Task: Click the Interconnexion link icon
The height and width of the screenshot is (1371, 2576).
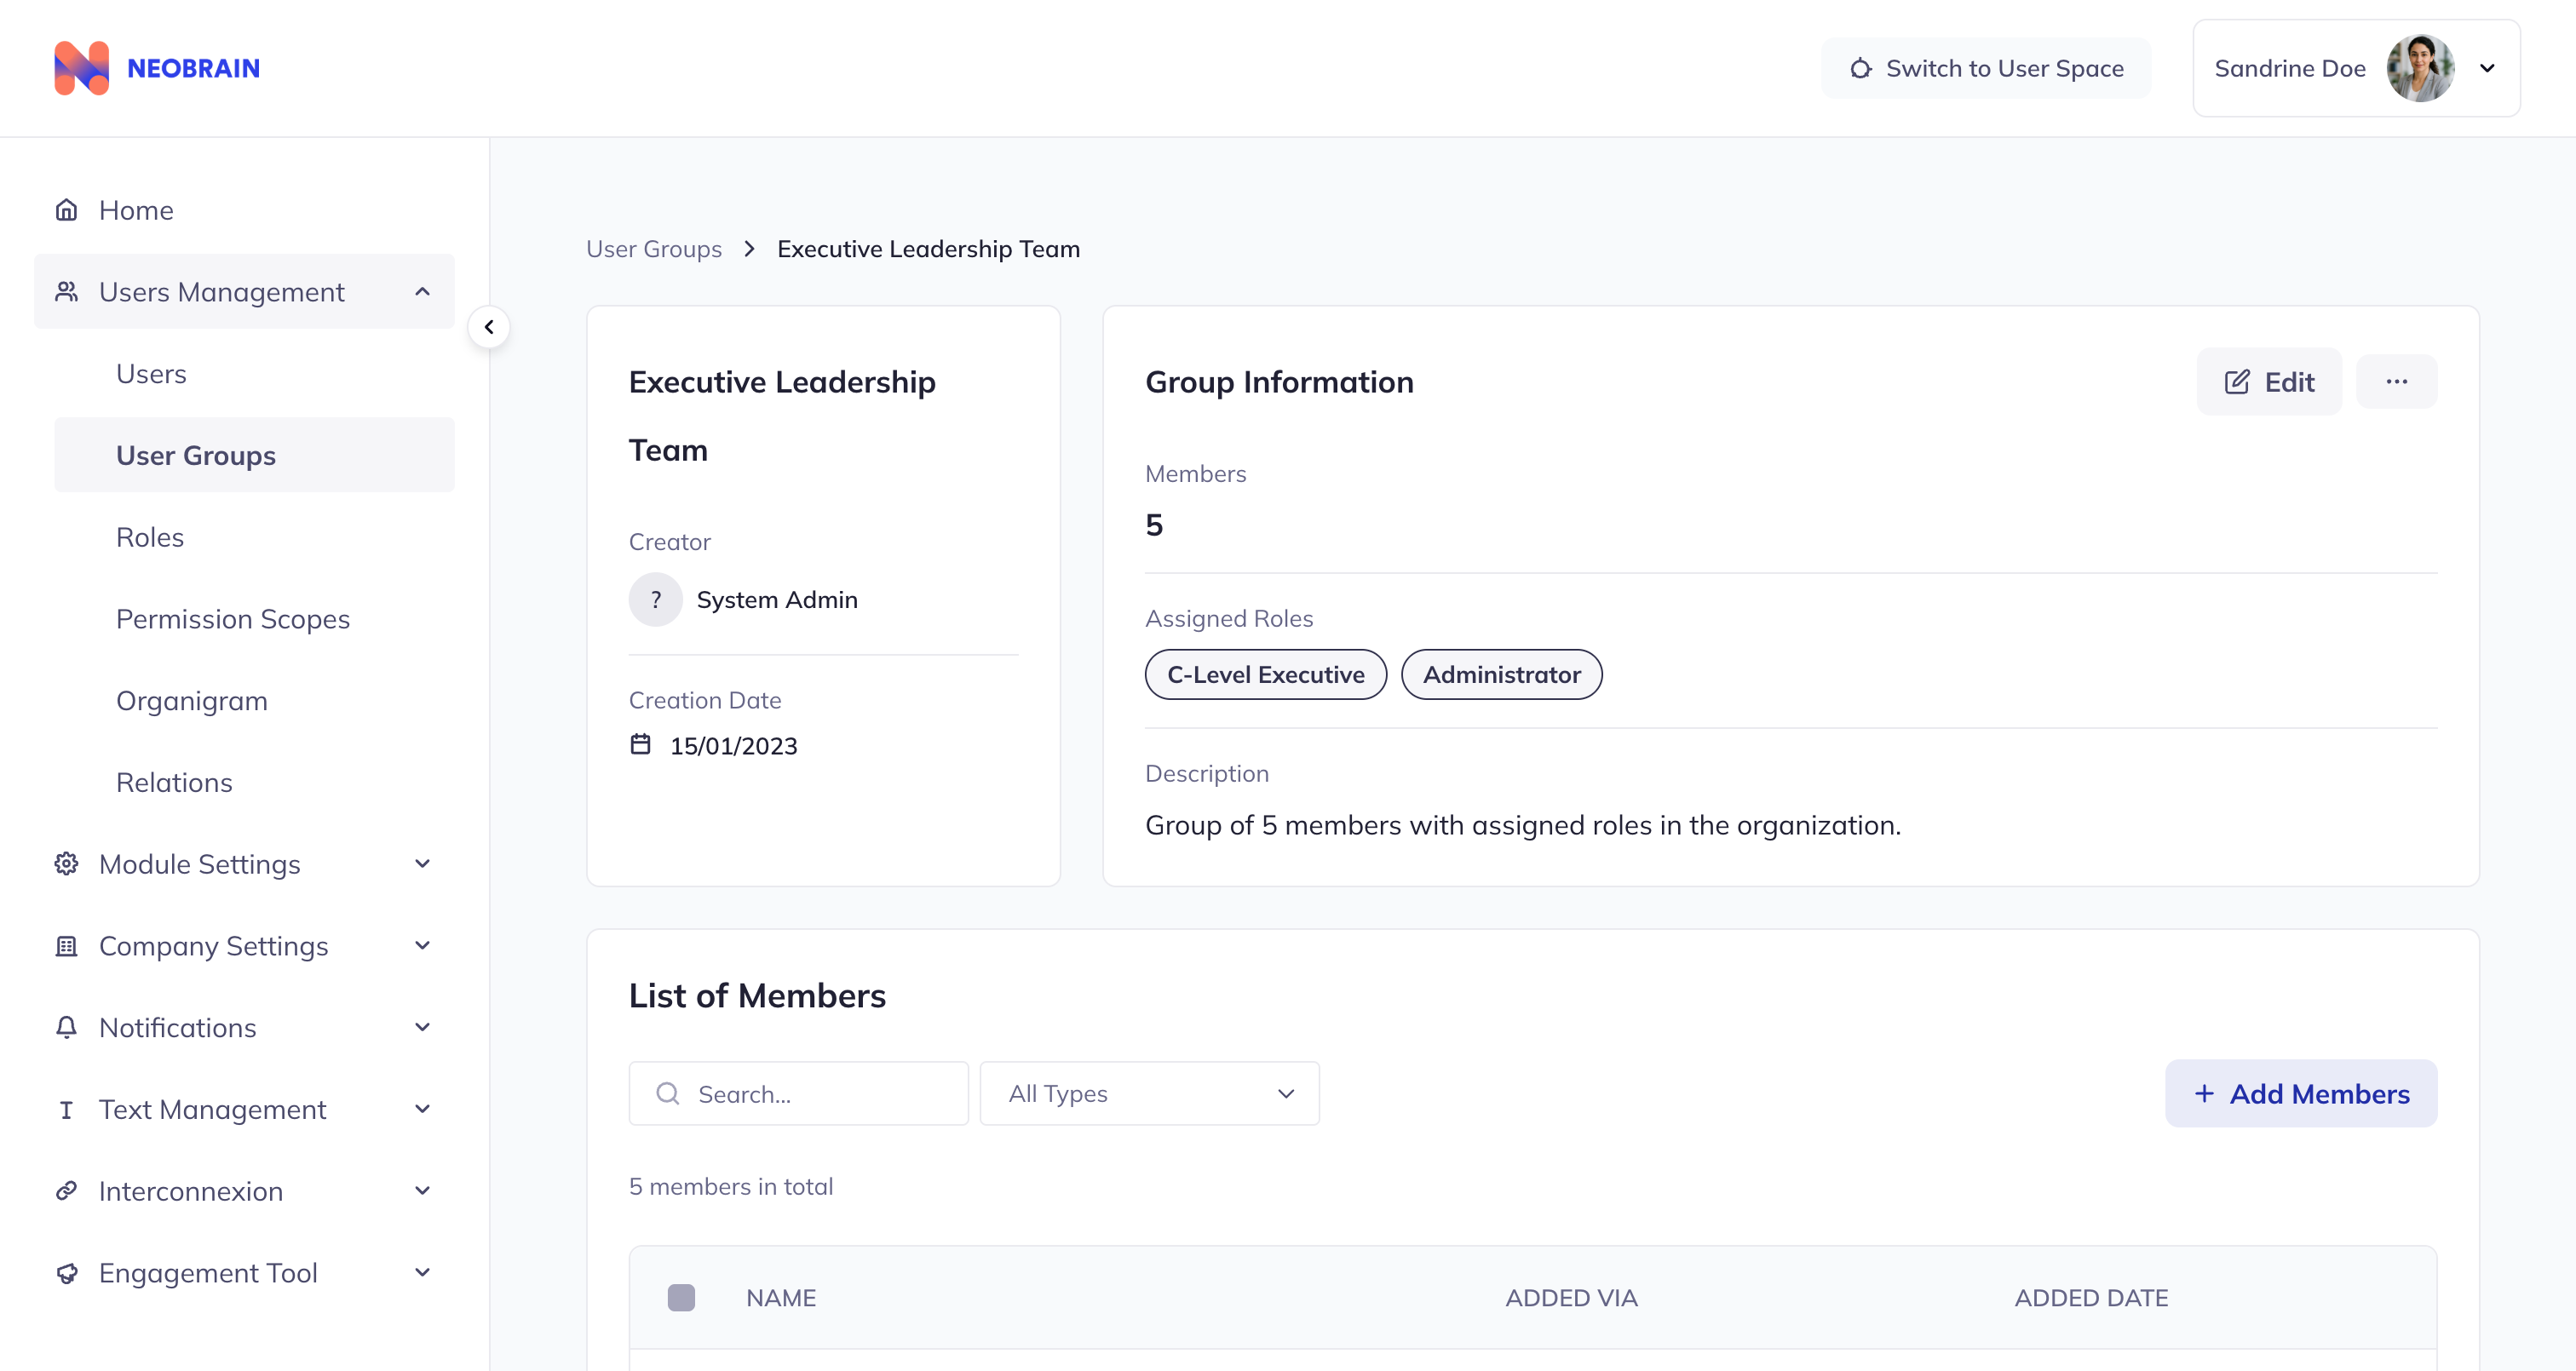Action: point(66,1191)
